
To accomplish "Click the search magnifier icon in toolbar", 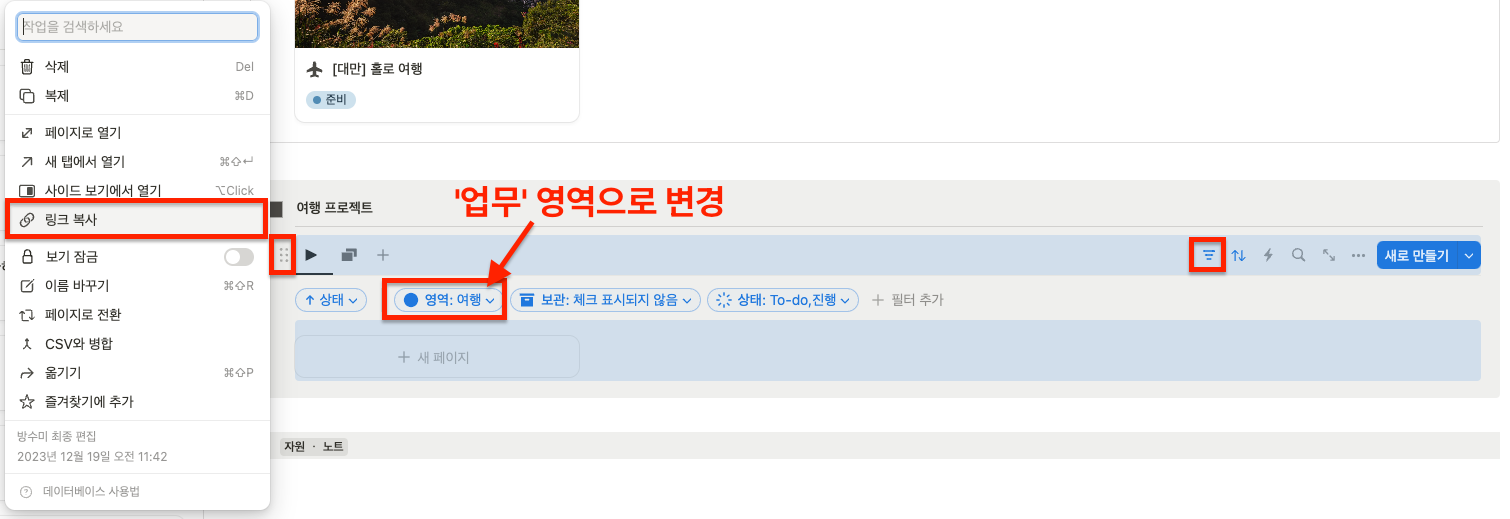I will coord(1298,255).
